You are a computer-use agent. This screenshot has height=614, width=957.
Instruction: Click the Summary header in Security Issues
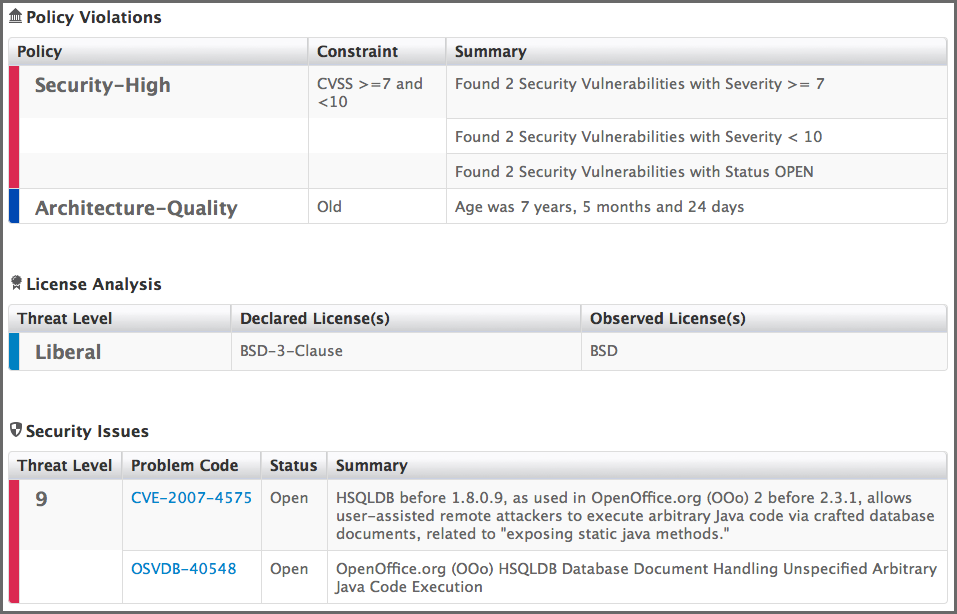[x=371, y=465]
